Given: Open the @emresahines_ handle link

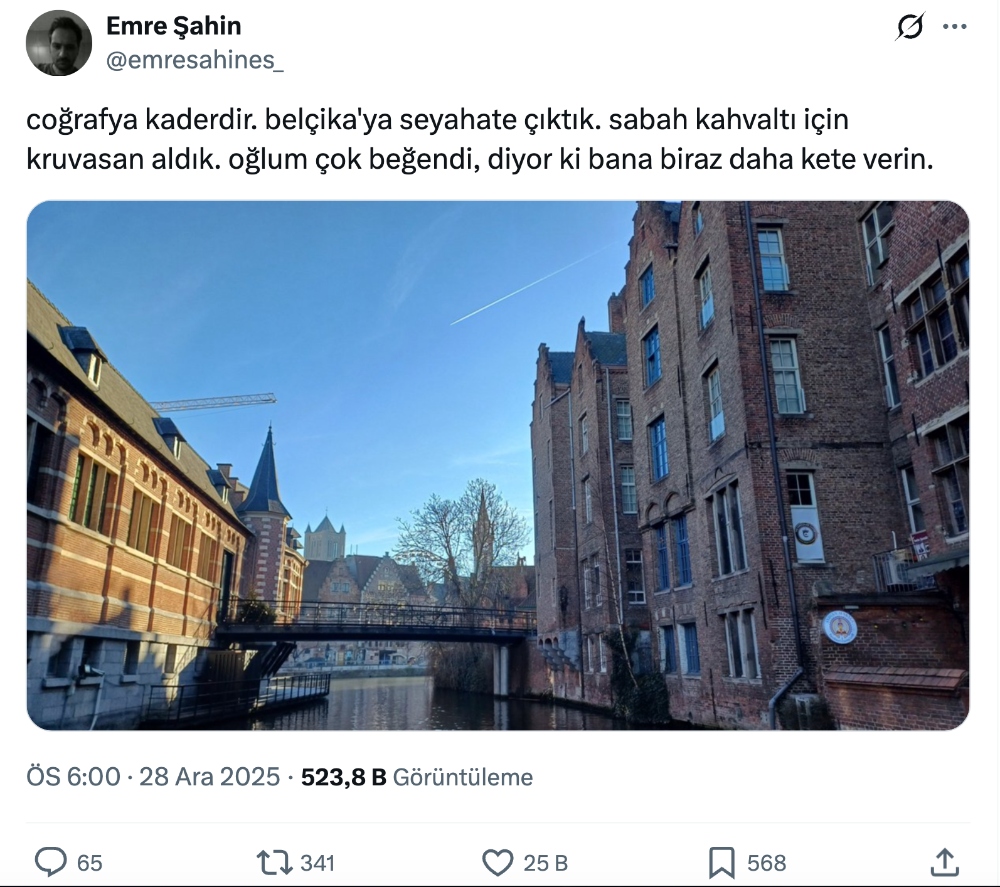Looking at the screenshot, I should point(195,60).
